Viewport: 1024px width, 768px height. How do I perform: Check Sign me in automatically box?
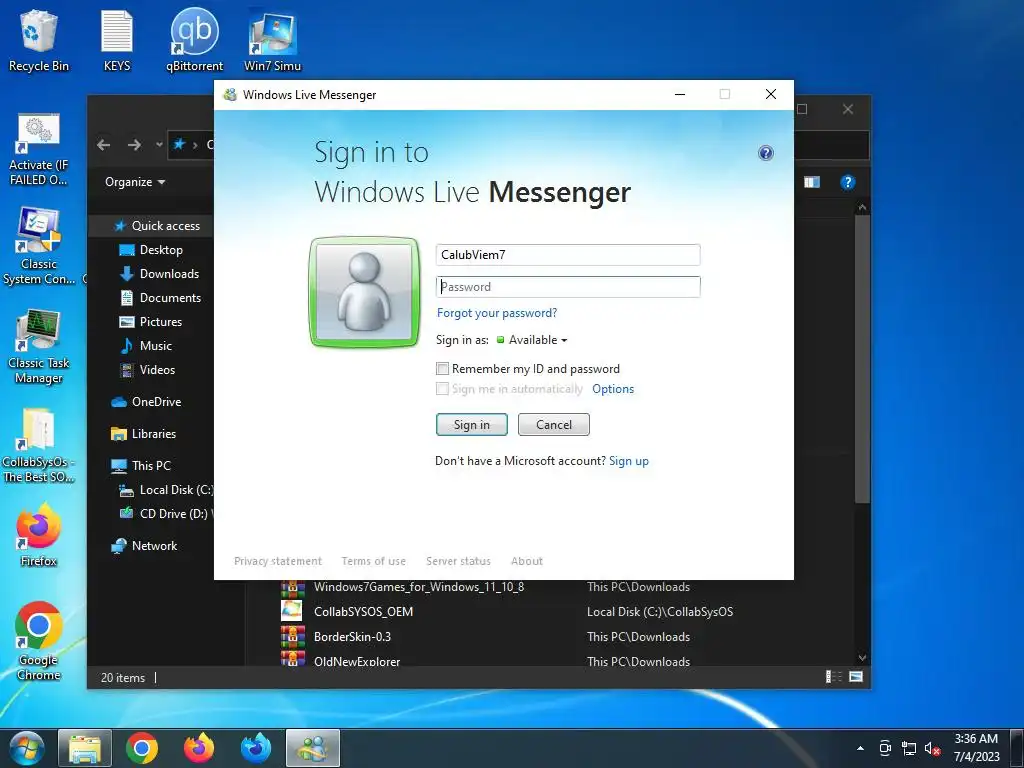point(443,389)
